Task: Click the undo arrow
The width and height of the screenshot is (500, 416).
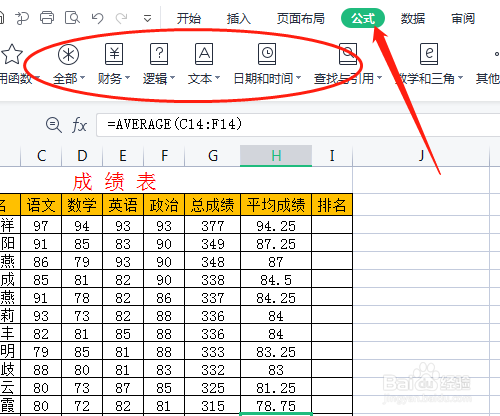Action: pyautogui.click(x=97, y=18)
